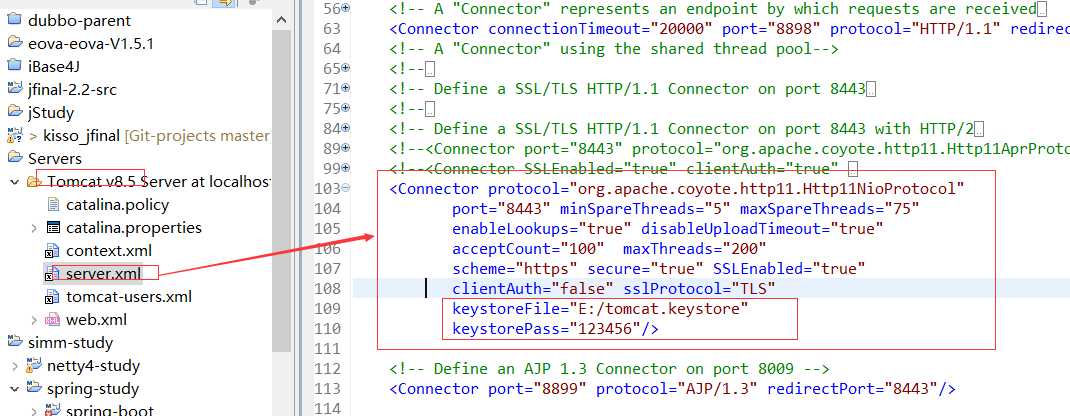Click the Project Explorer vertical scrollbar thumb
The width and height of the screenshot is (1070, 416).
click(282, 191)
